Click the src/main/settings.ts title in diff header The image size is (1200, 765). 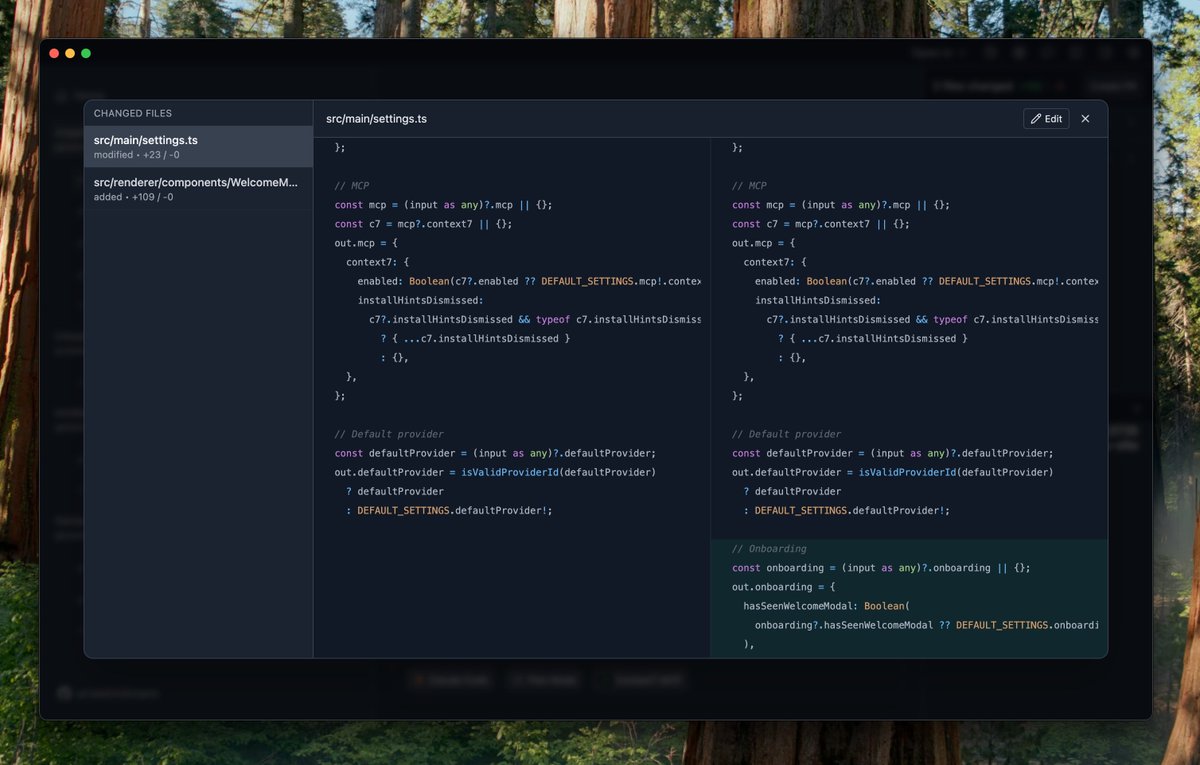[376, 119]
